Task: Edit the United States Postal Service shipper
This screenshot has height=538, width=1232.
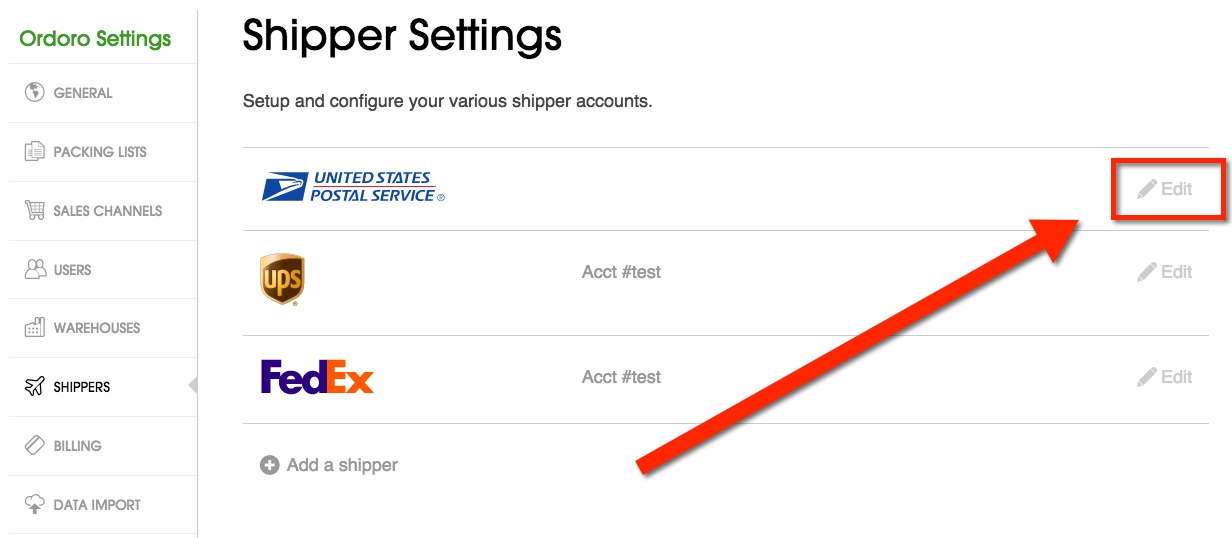Action: click(x=1166, y=188)
